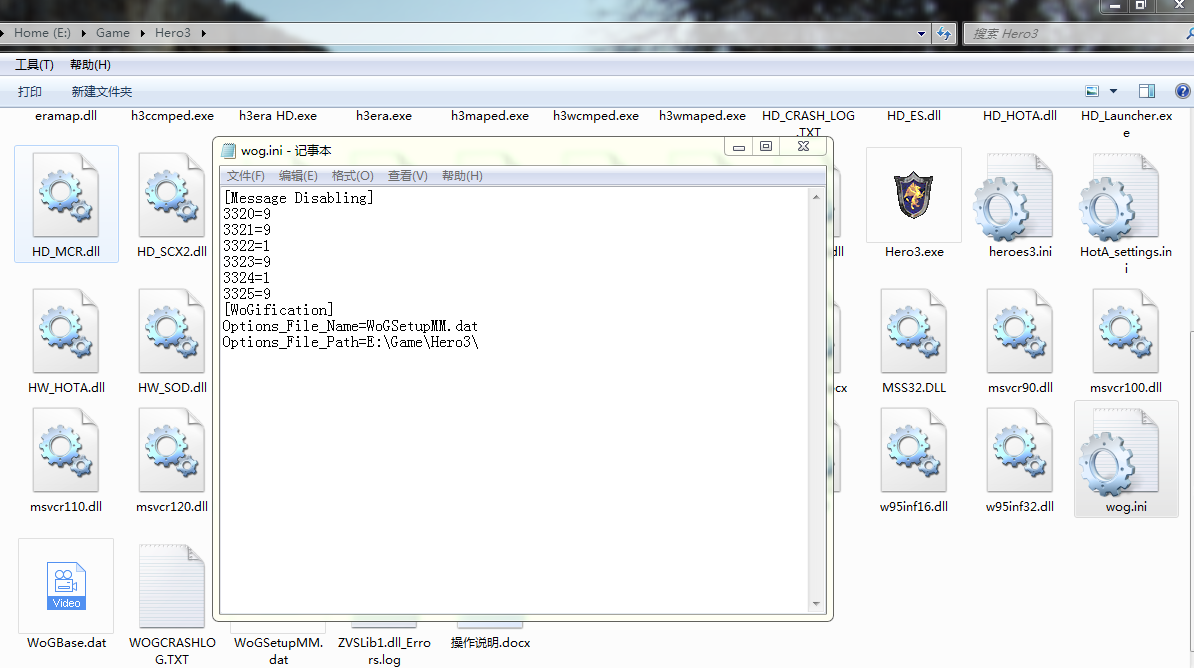Select the msvcr120.dll file icon
1194x668 pixels.
(171, 450)
